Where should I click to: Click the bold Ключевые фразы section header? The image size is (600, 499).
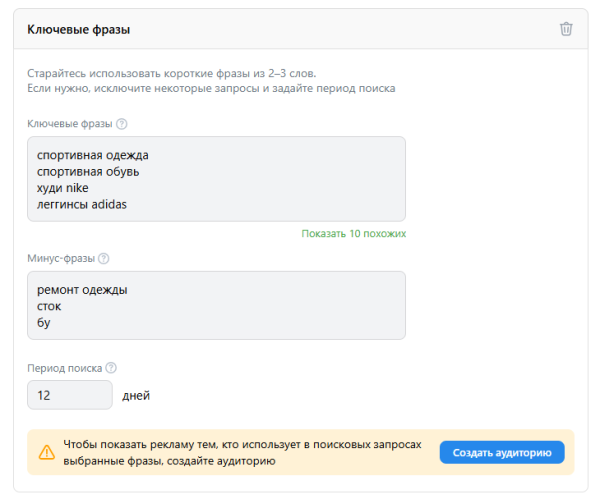point(78,30)
